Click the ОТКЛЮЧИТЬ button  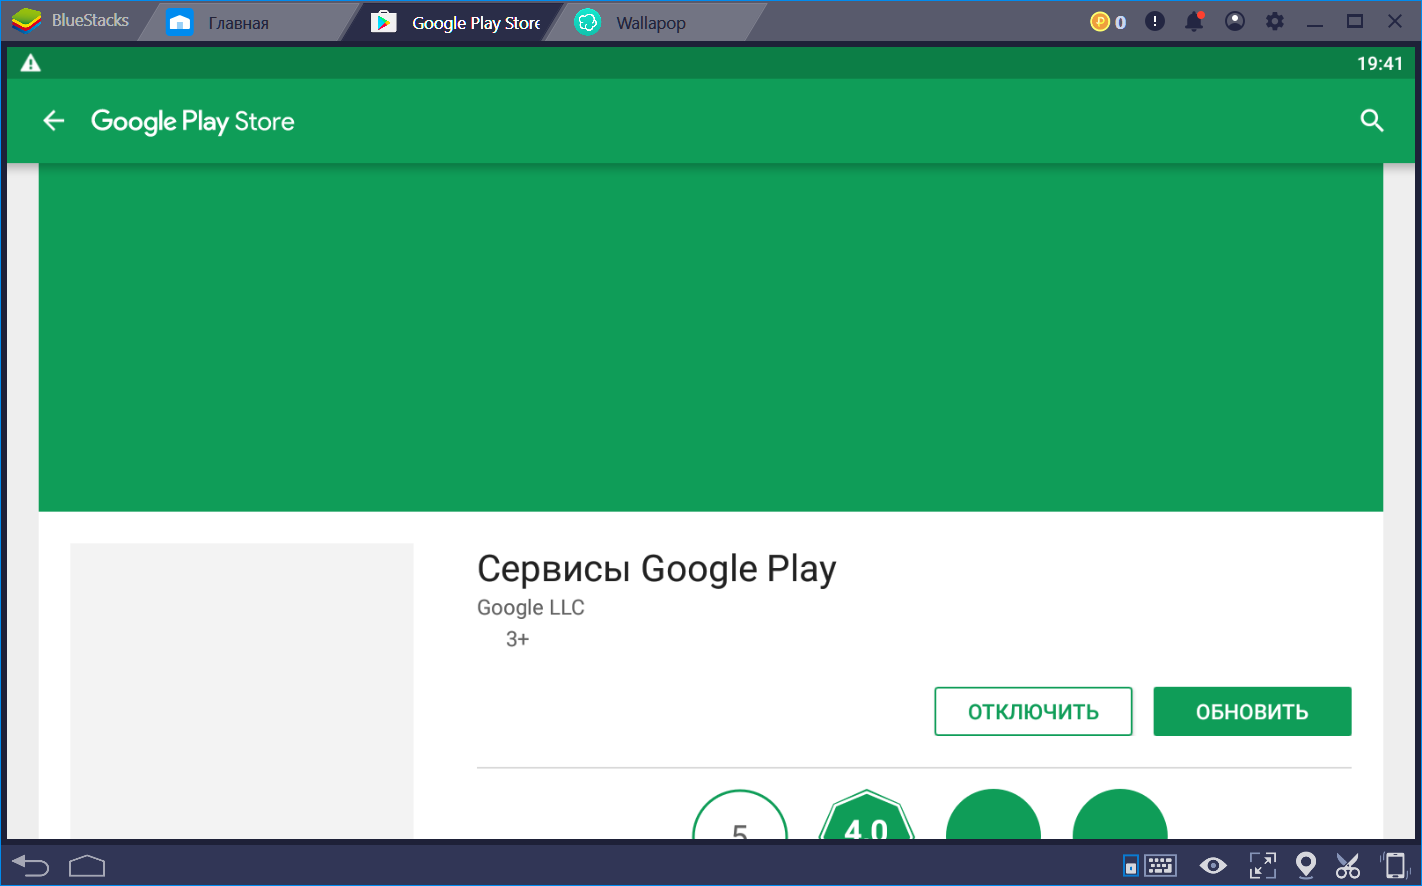point(1033,712)
